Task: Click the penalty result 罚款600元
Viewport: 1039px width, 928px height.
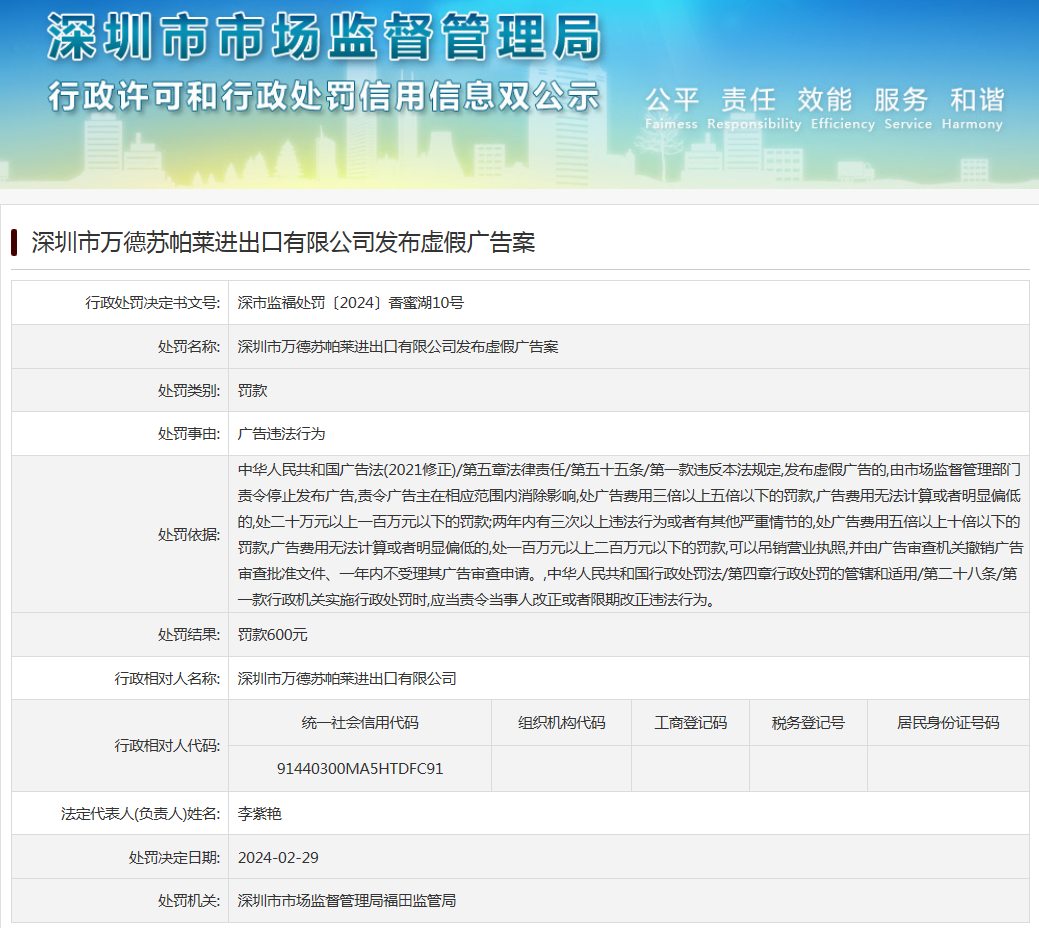Action: (x=272, y=634)
